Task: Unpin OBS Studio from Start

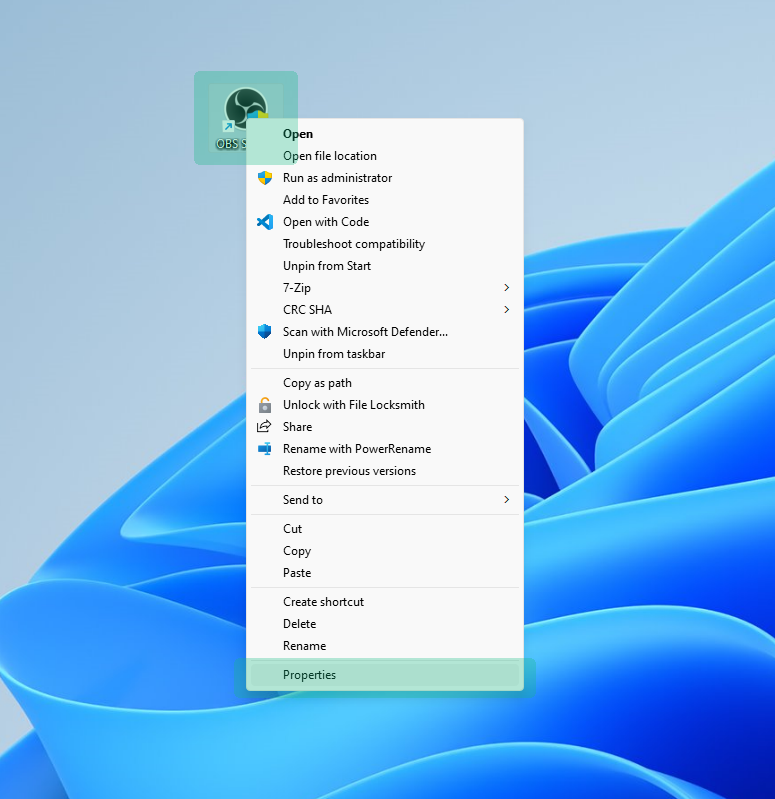Action: click(x=327, y=266)
